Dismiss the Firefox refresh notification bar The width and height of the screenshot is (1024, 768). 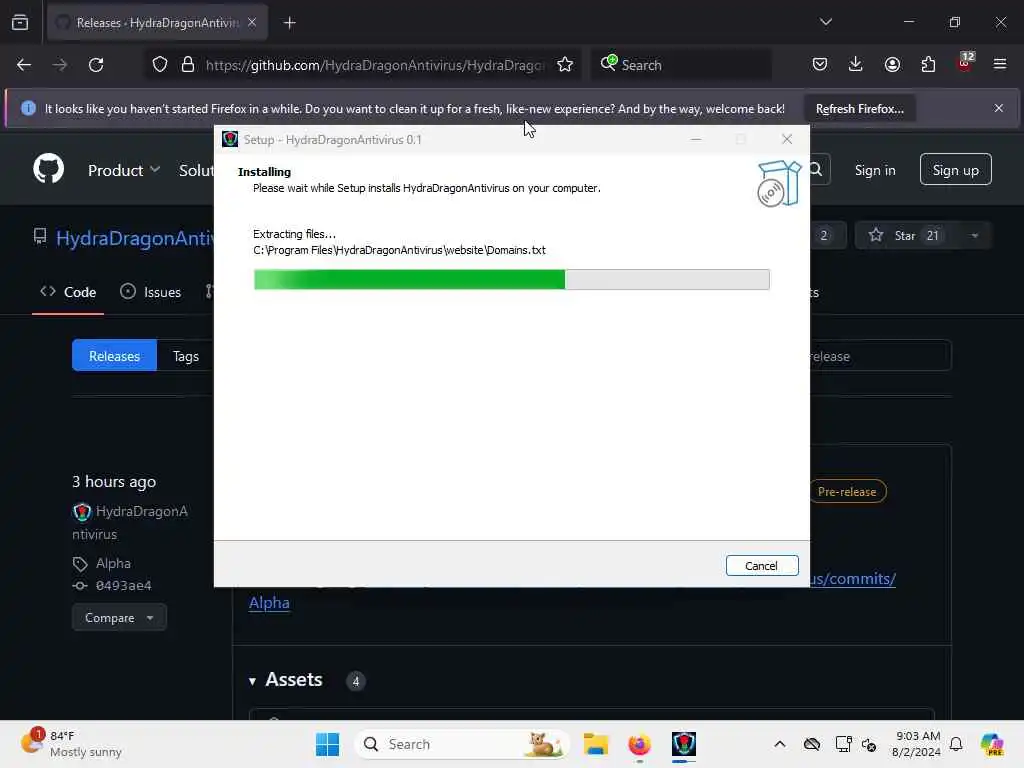(999, 108)
